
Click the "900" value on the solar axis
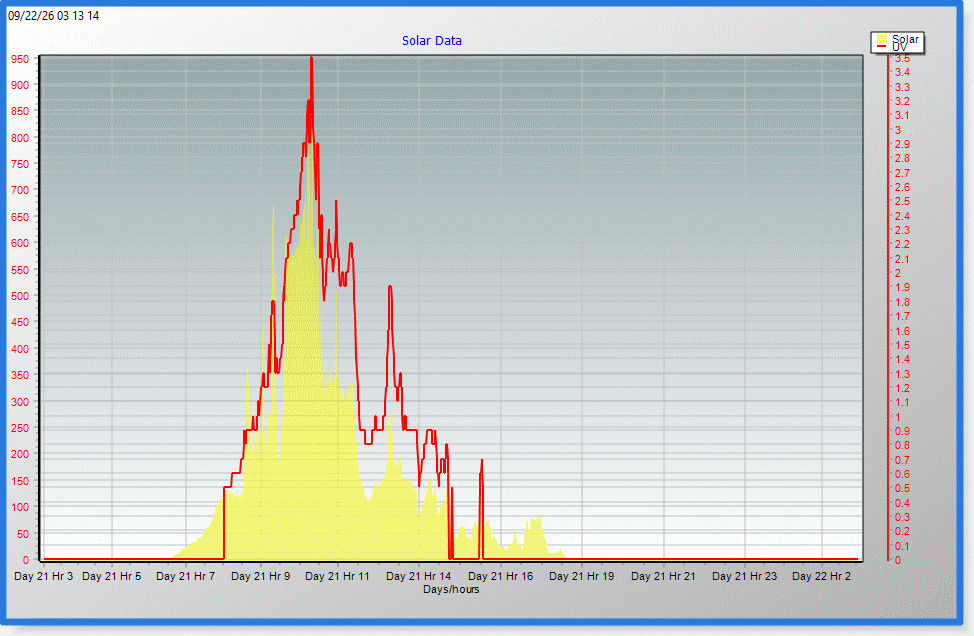click(20, 86)
